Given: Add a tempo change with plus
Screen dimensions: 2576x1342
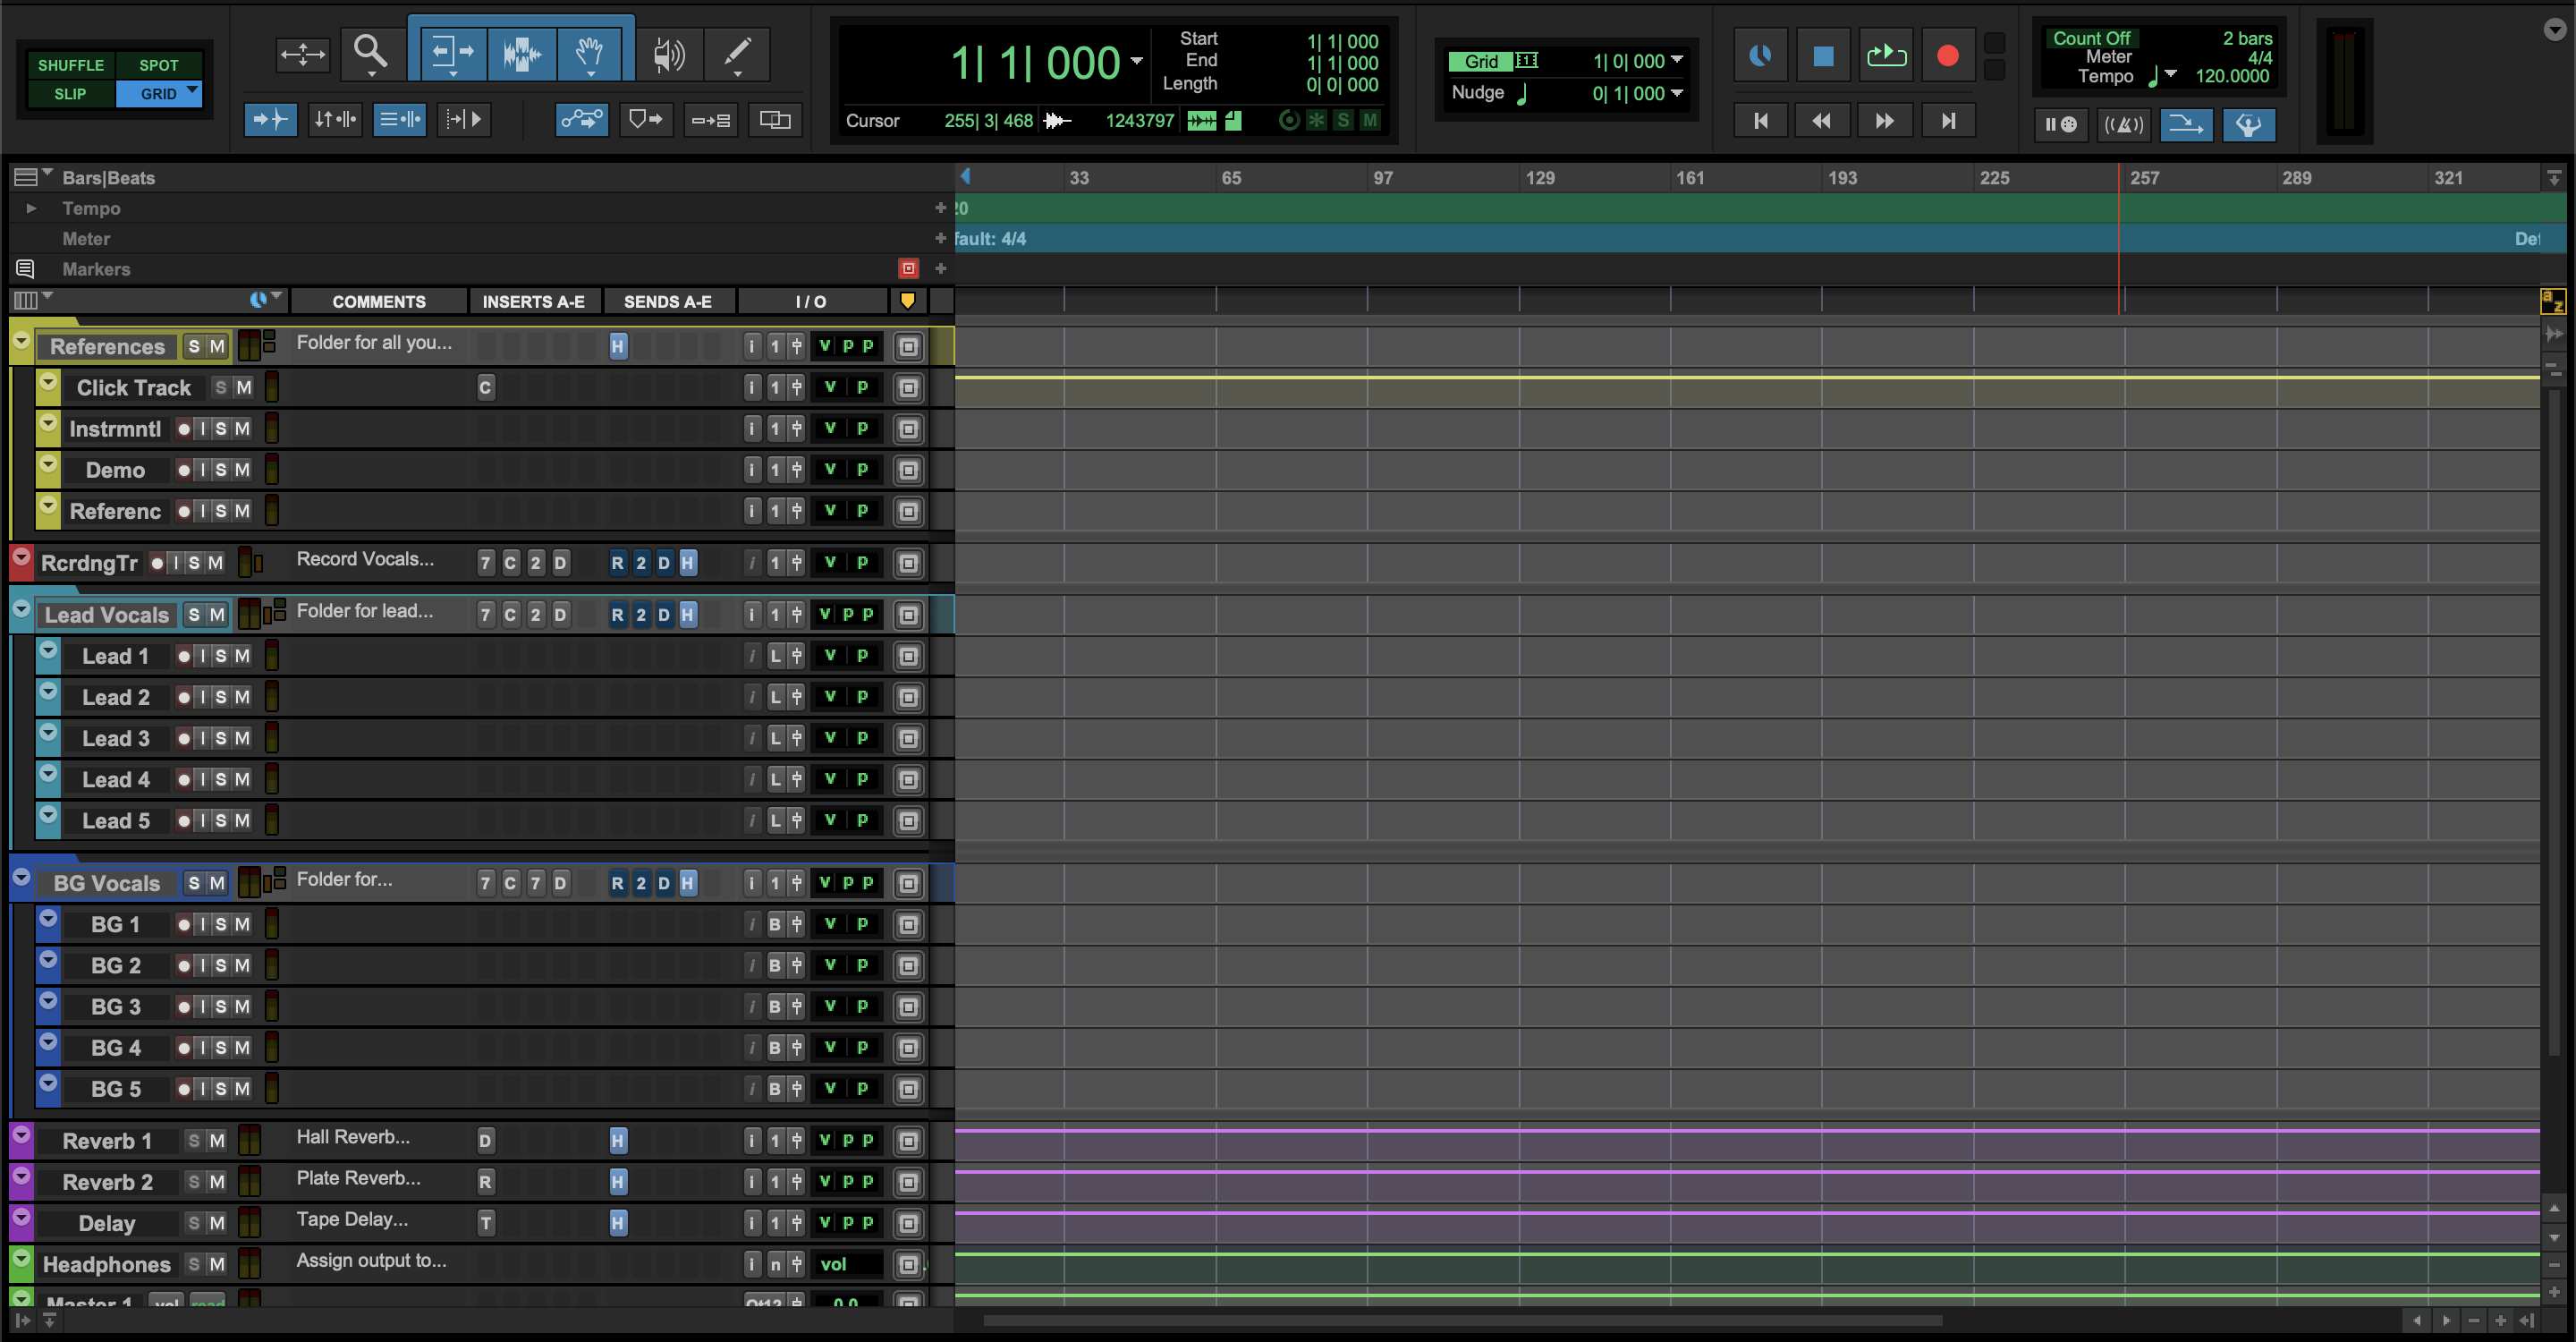Looking at the screenshot, I should pyautogui.click(x=940, y=208).
